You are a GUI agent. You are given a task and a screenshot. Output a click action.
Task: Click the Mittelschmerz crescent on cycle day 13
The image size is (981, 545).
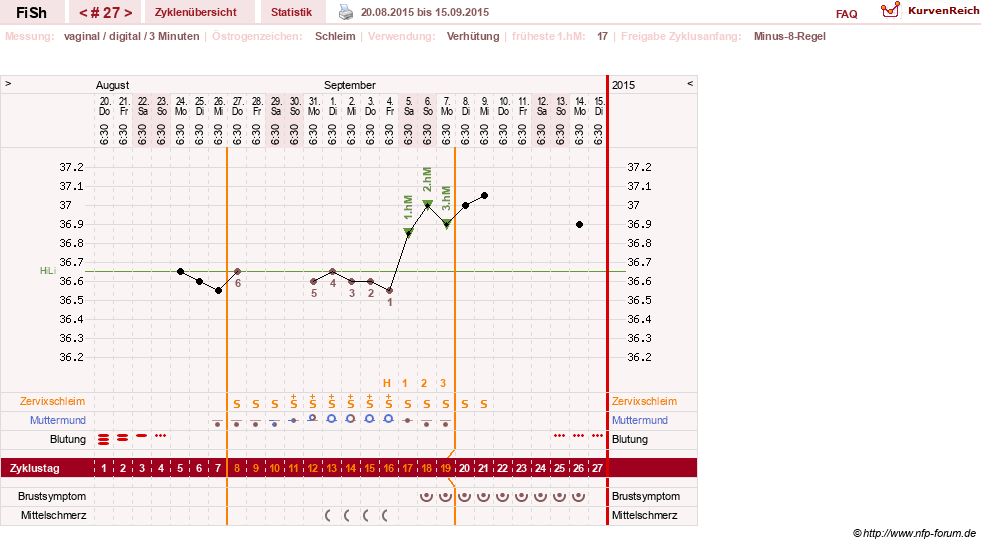328,516
